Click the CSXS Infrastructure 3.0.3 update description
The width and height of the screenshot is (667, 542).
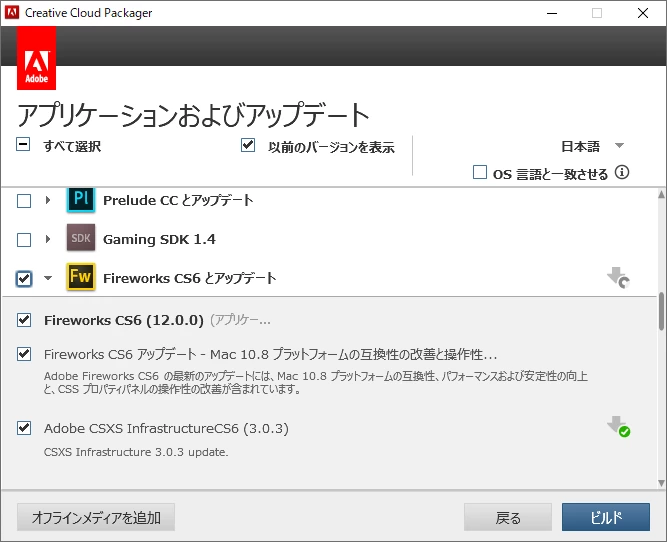pos(136,452)
